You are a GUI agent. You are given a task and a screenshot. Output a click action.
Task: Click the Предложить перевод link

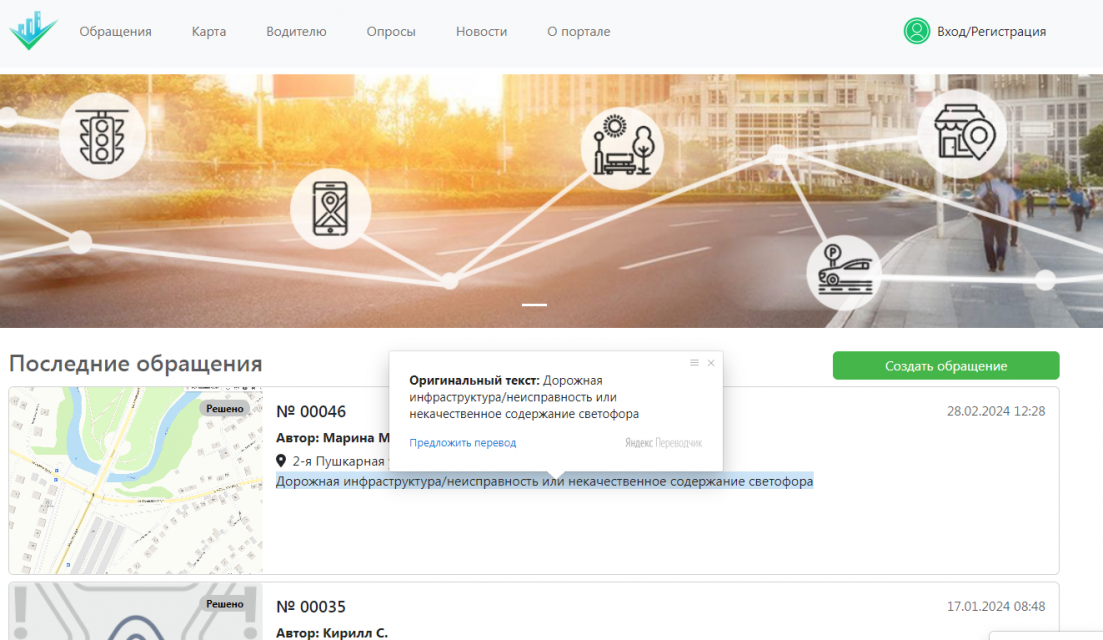[x=463, y=441]
